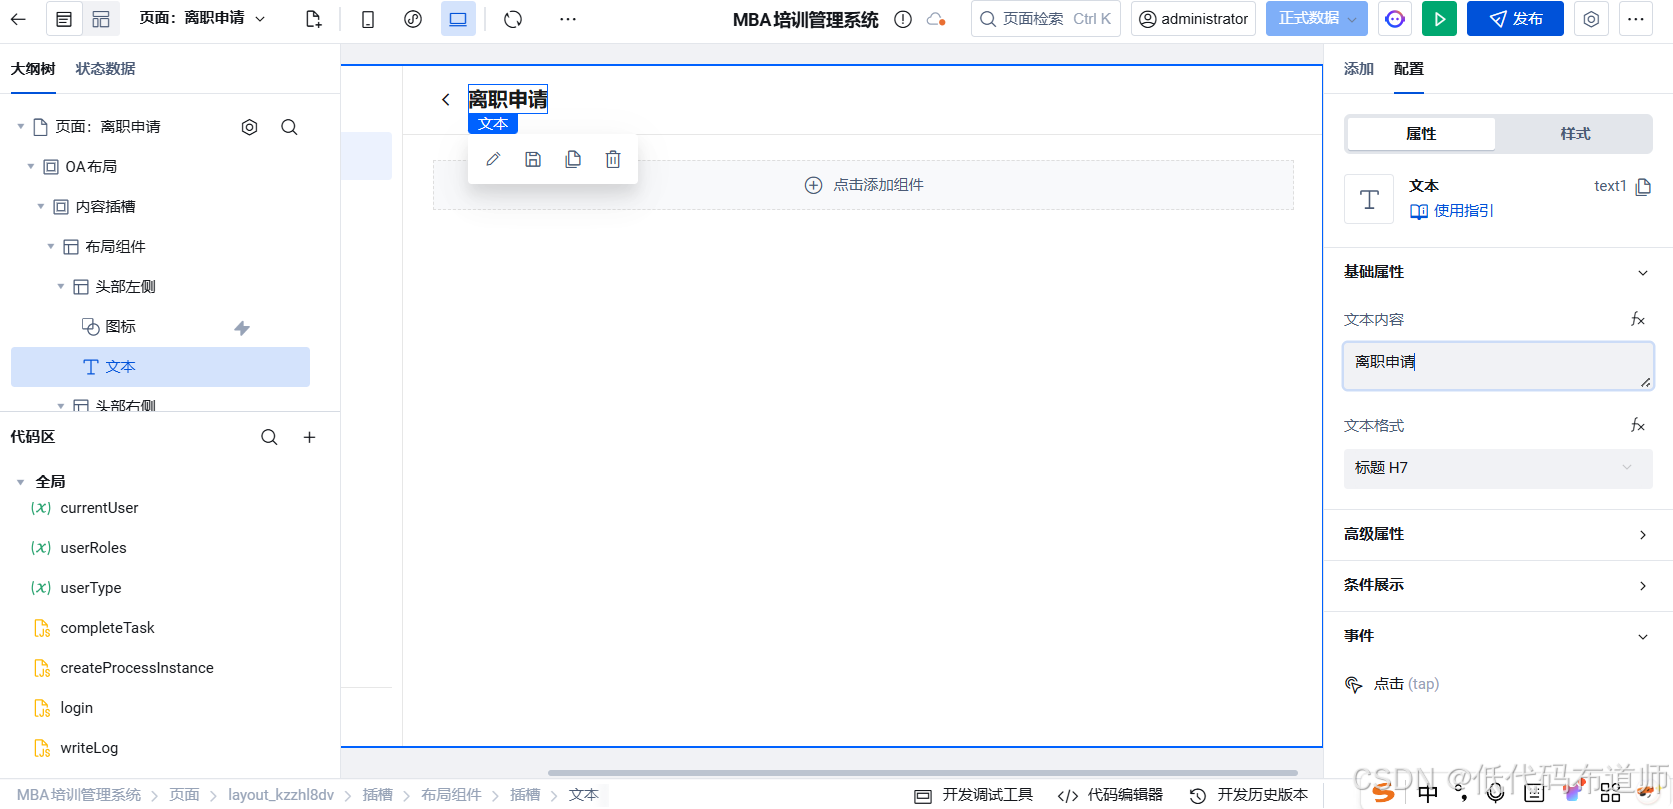Open the AI assistant purple icon

1395,19
